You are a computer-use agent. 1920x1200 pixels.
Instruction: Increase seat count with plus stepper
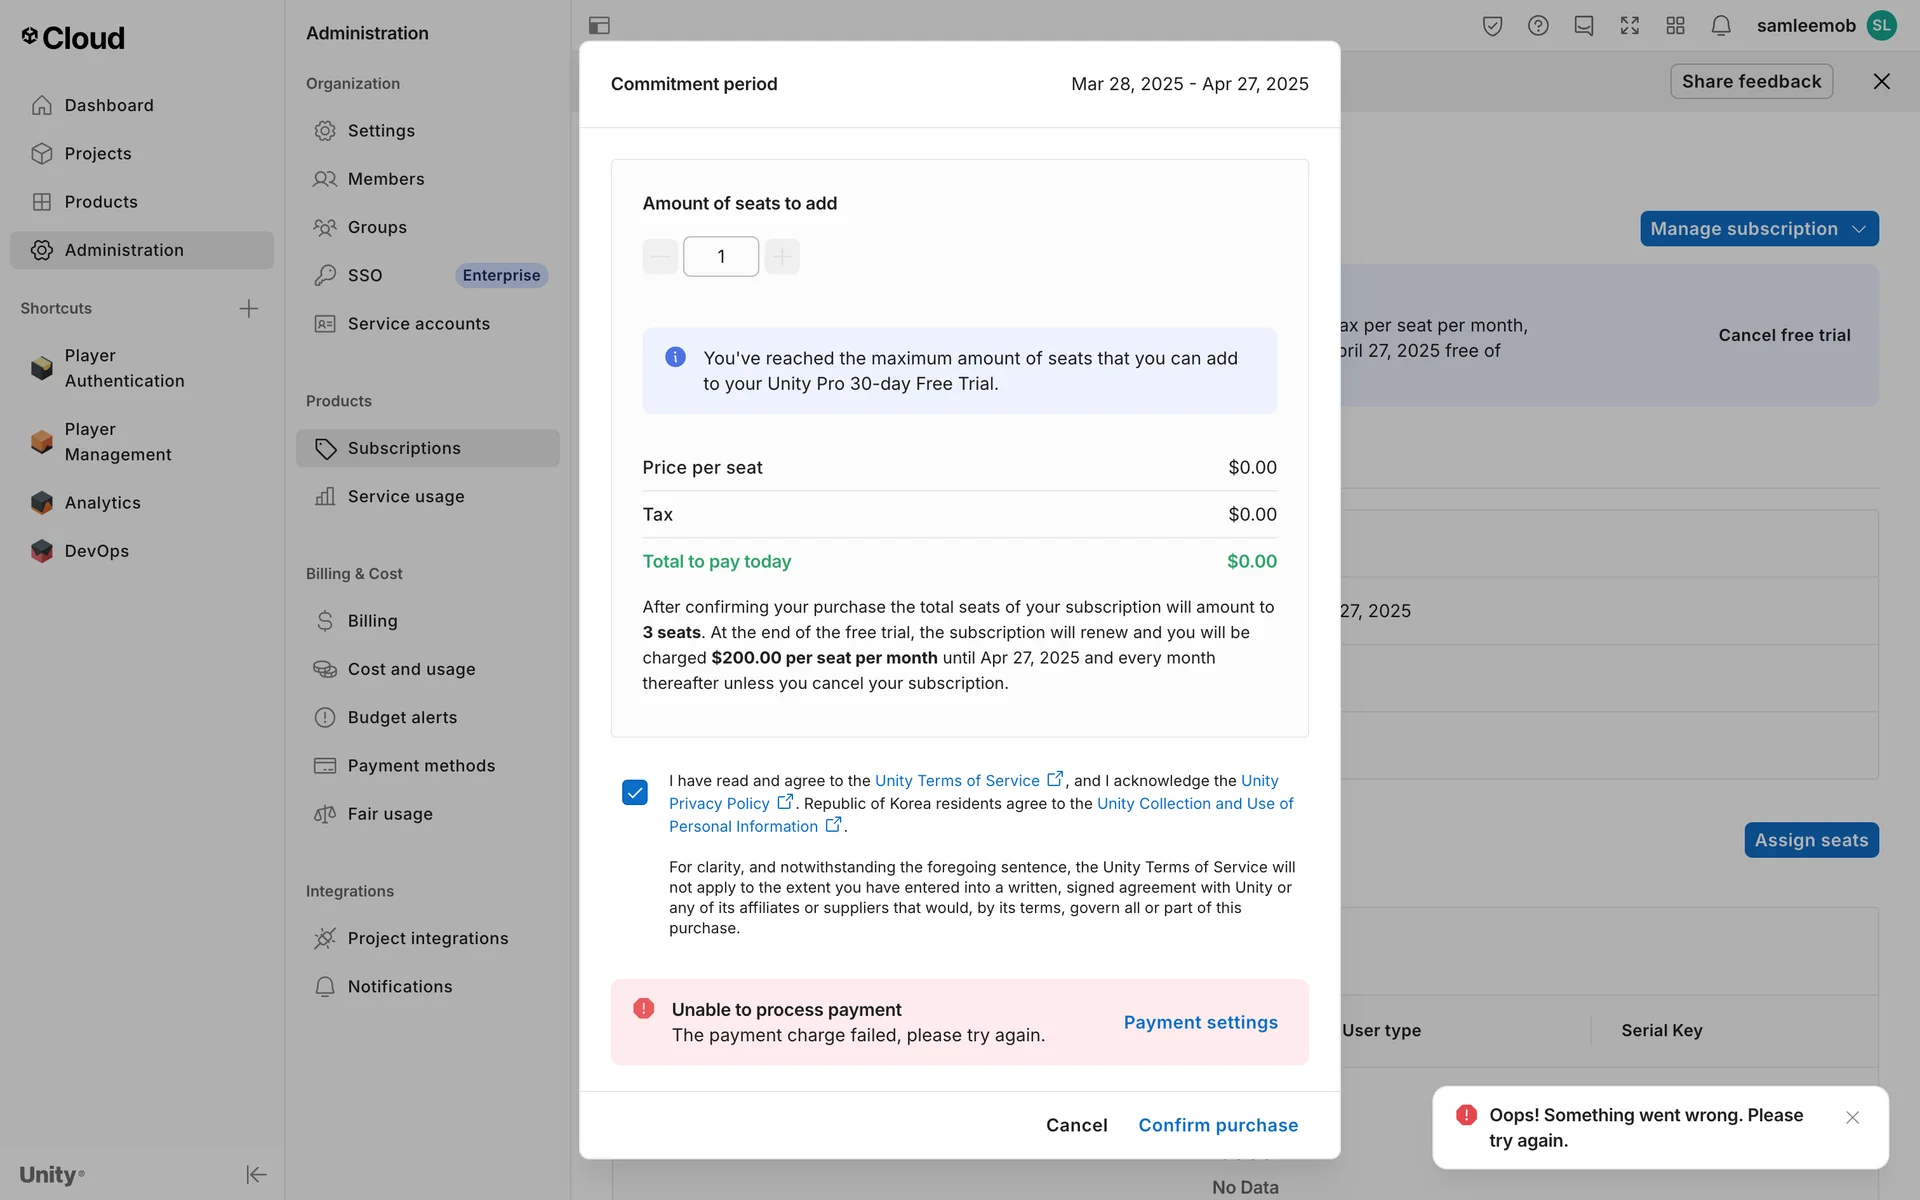coord(782,257)
